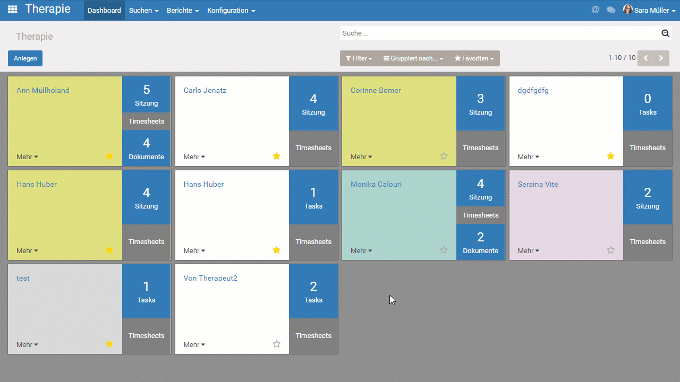Toggle favorite star on dgdfgdfg card
The width and height of the screenshot is (680, 382).
(610, 156)
